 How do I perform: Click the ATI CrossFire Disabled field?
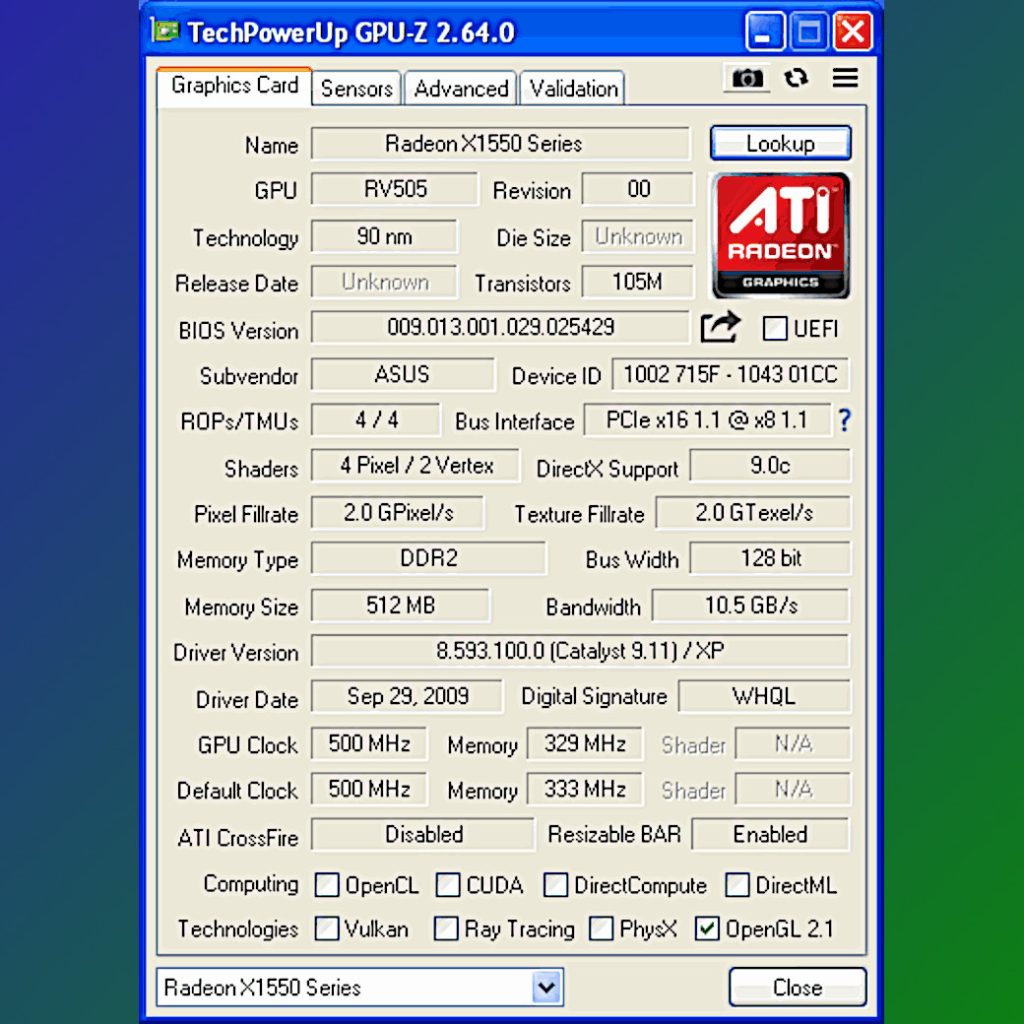(423, 835)
